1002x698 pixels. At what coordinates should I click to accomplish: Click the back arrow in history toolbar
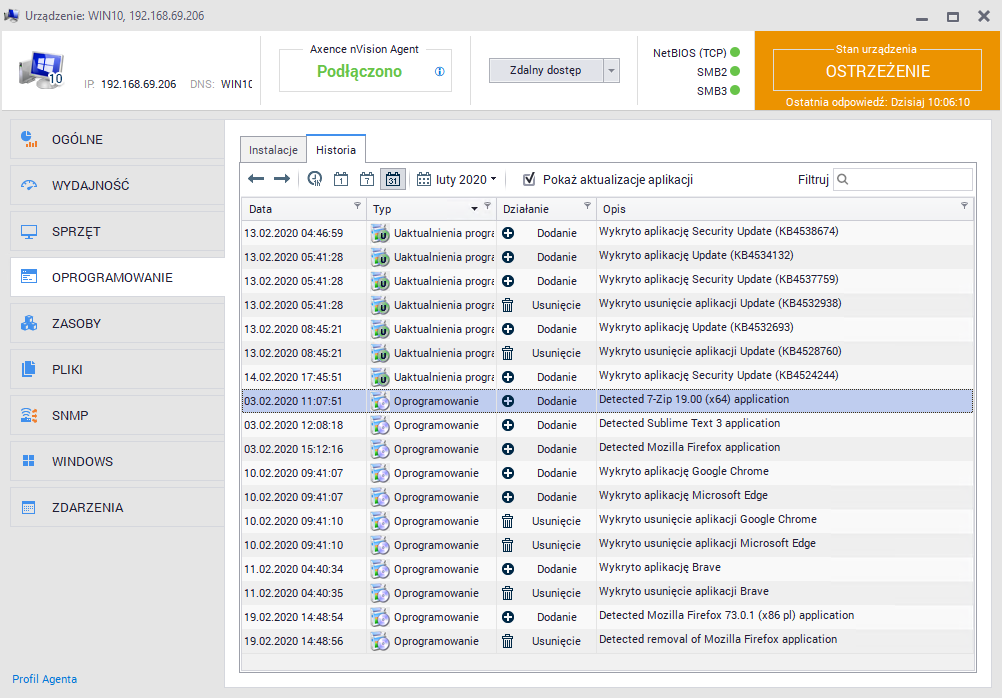coord(256,179)
